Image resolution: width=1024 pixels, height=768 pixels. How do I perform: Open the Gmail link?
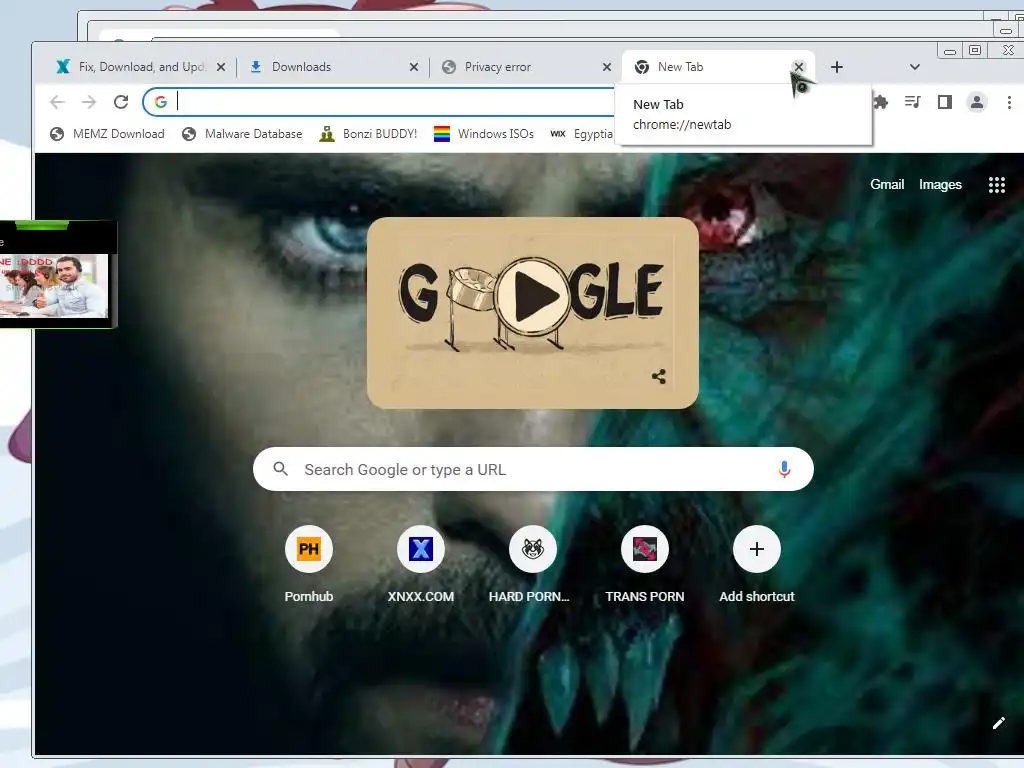(x=887, y=185)
